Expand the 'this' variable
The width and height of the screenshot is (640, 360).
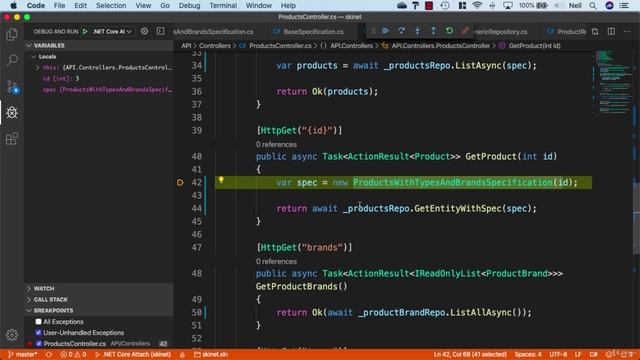pyautogui.click(x=37, y=67)
